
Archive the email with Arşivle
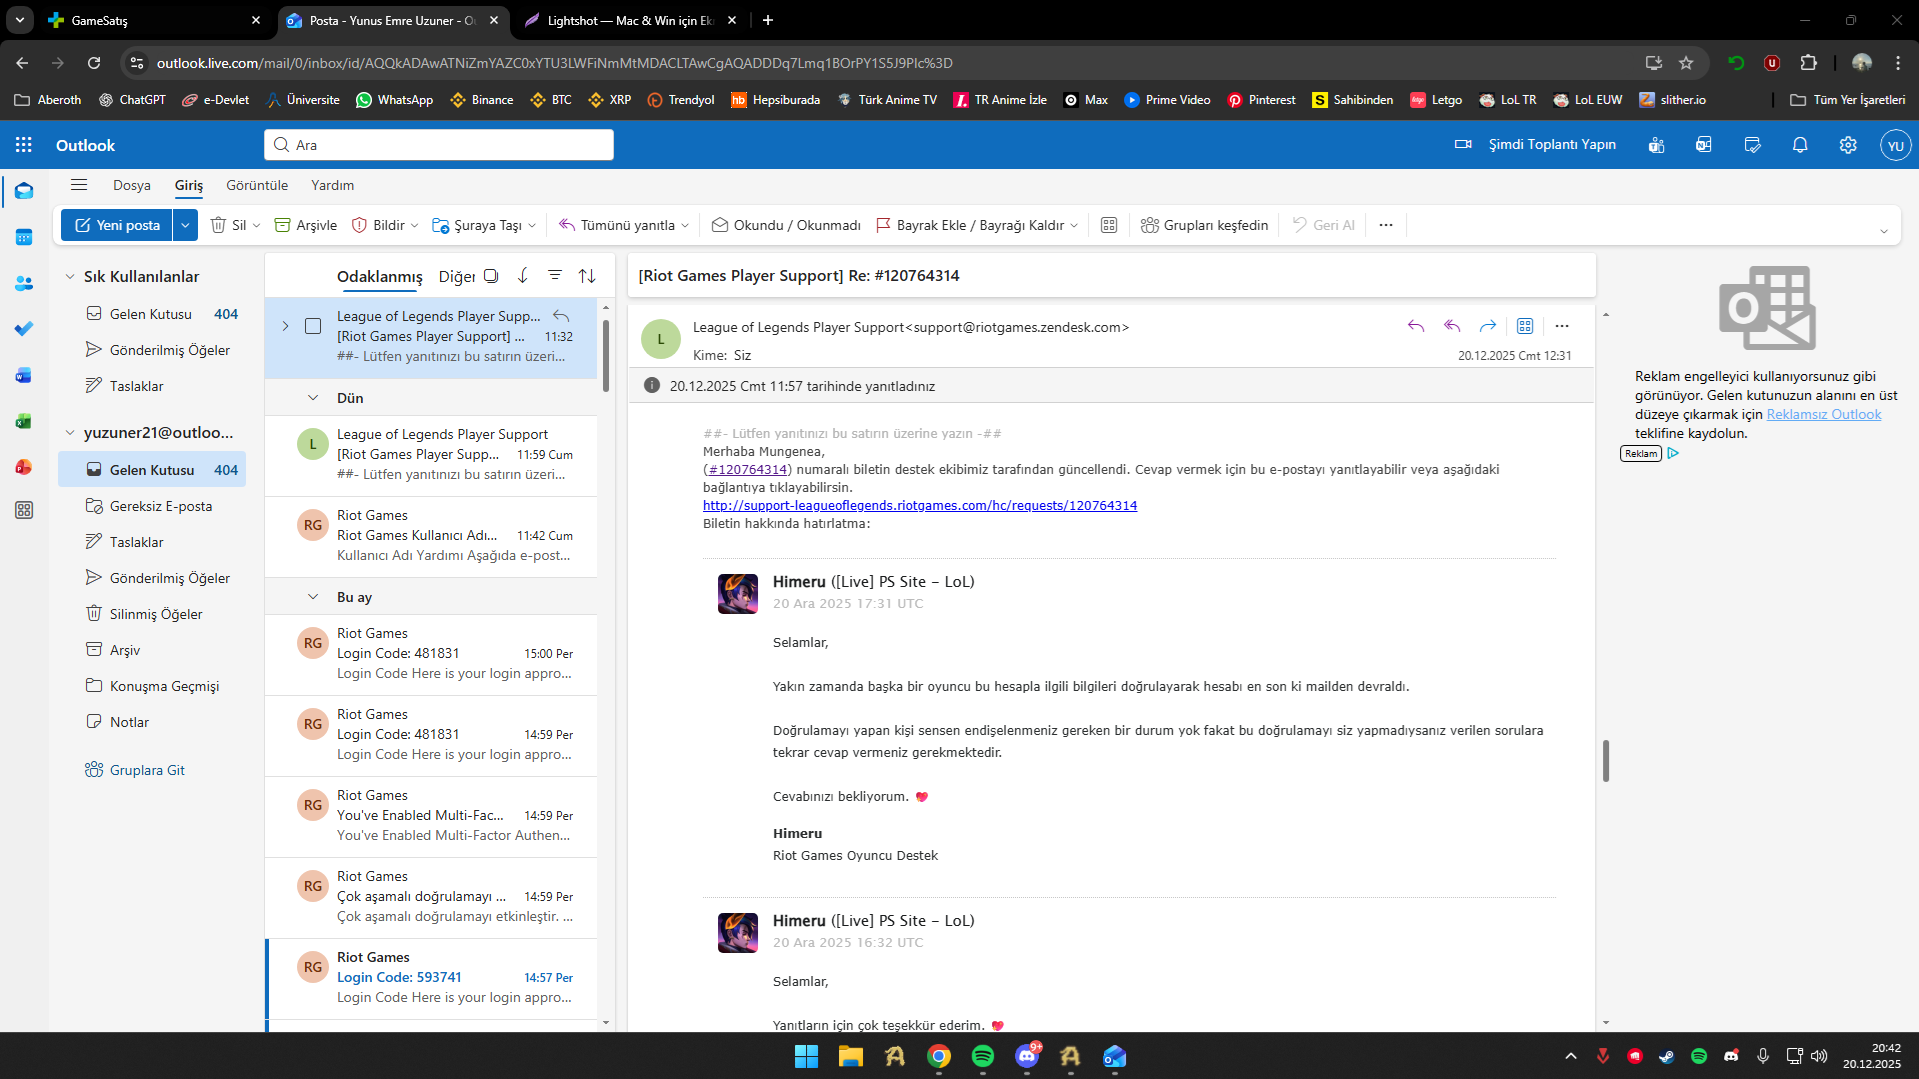tap(306, 225)
